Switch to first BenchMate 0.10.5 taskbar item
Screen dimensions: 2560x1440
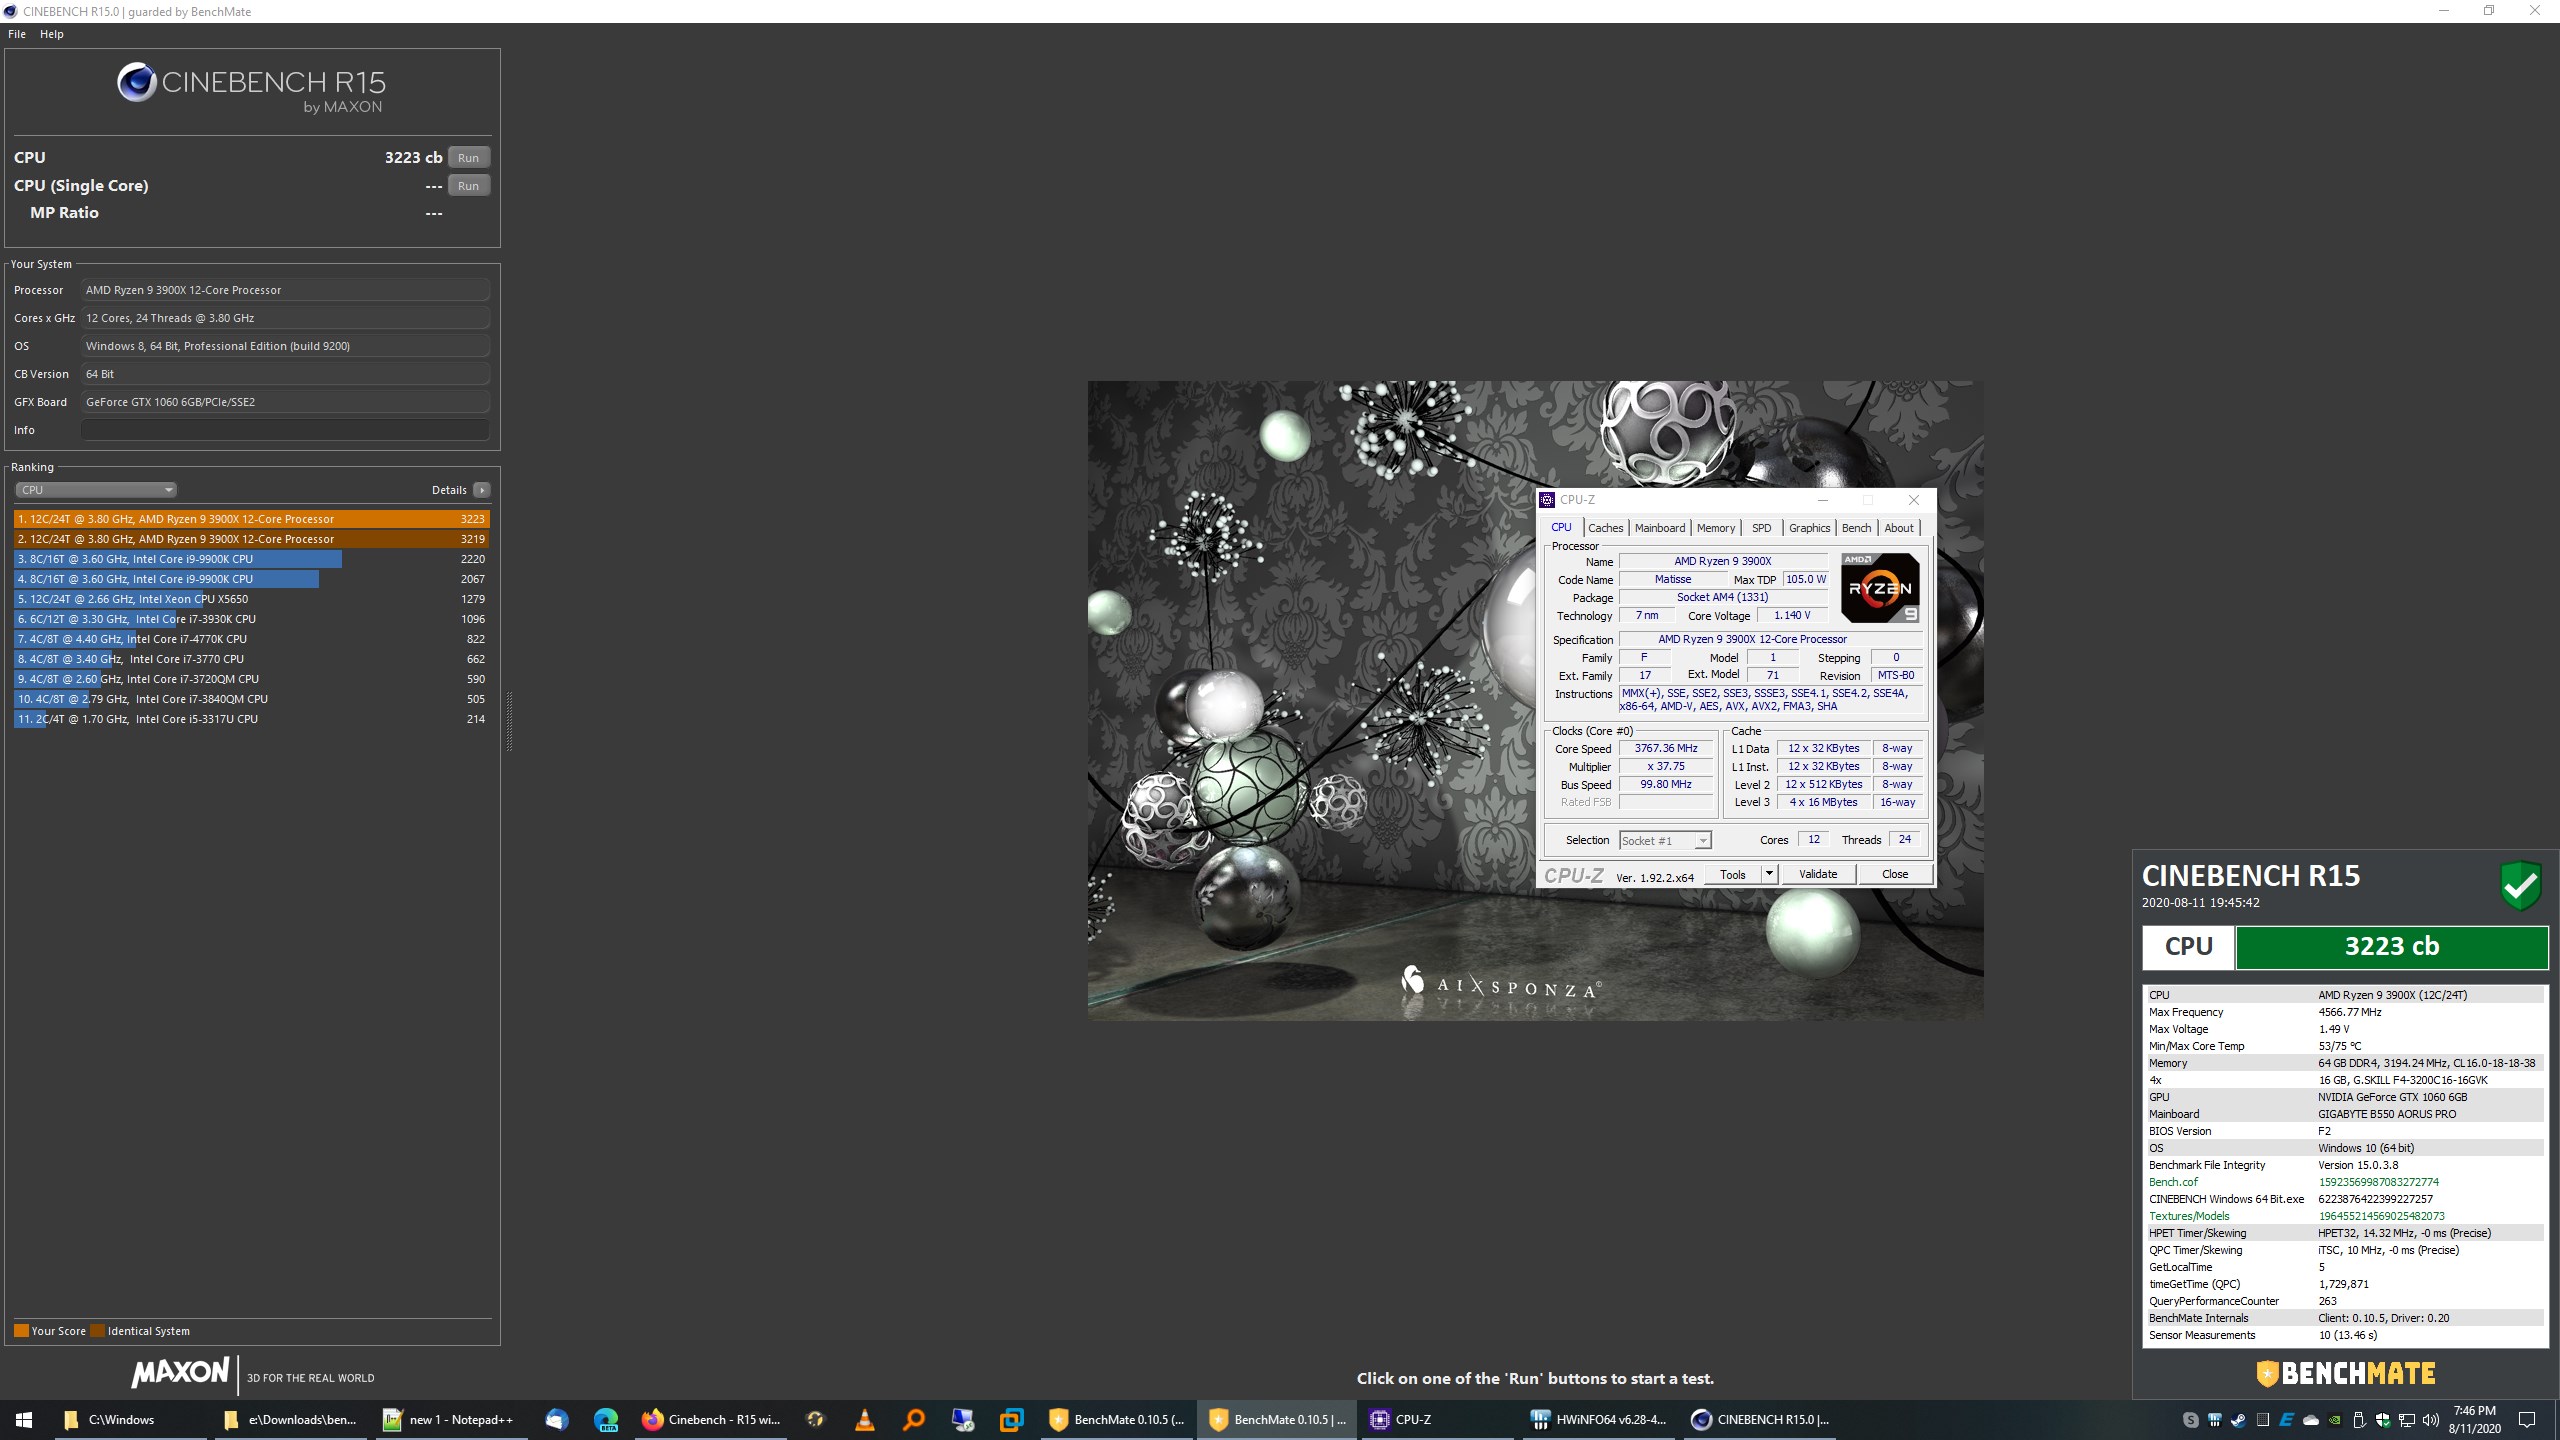[x=1116, y=1420]
